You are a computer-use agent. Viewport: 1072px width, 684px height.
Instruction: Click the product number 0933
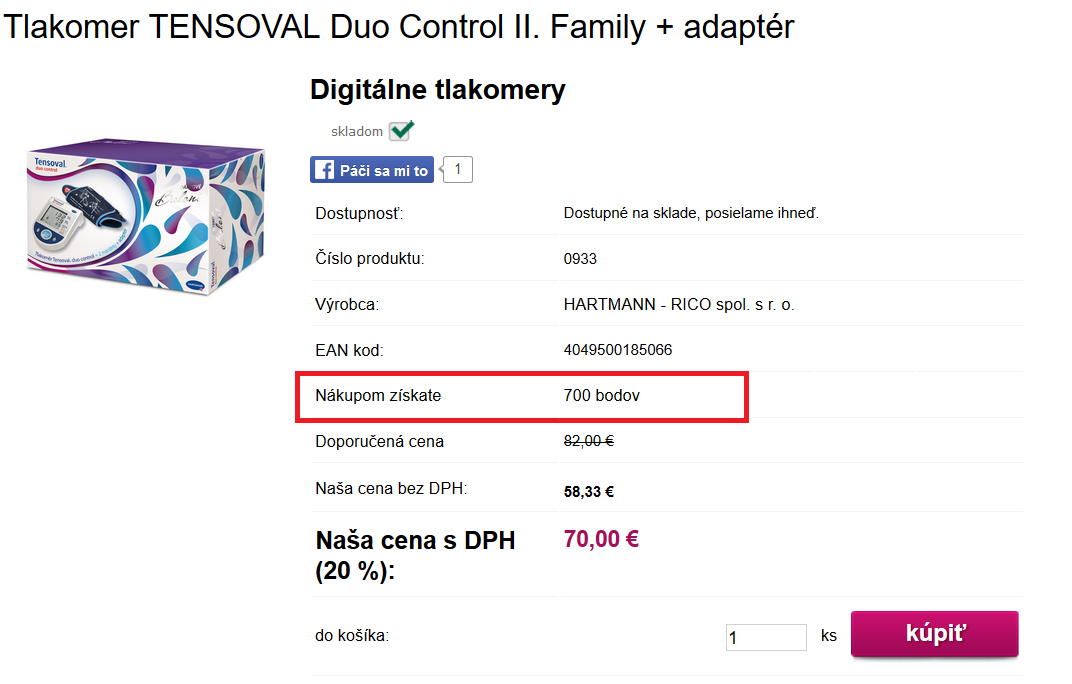tap(580, 259)
